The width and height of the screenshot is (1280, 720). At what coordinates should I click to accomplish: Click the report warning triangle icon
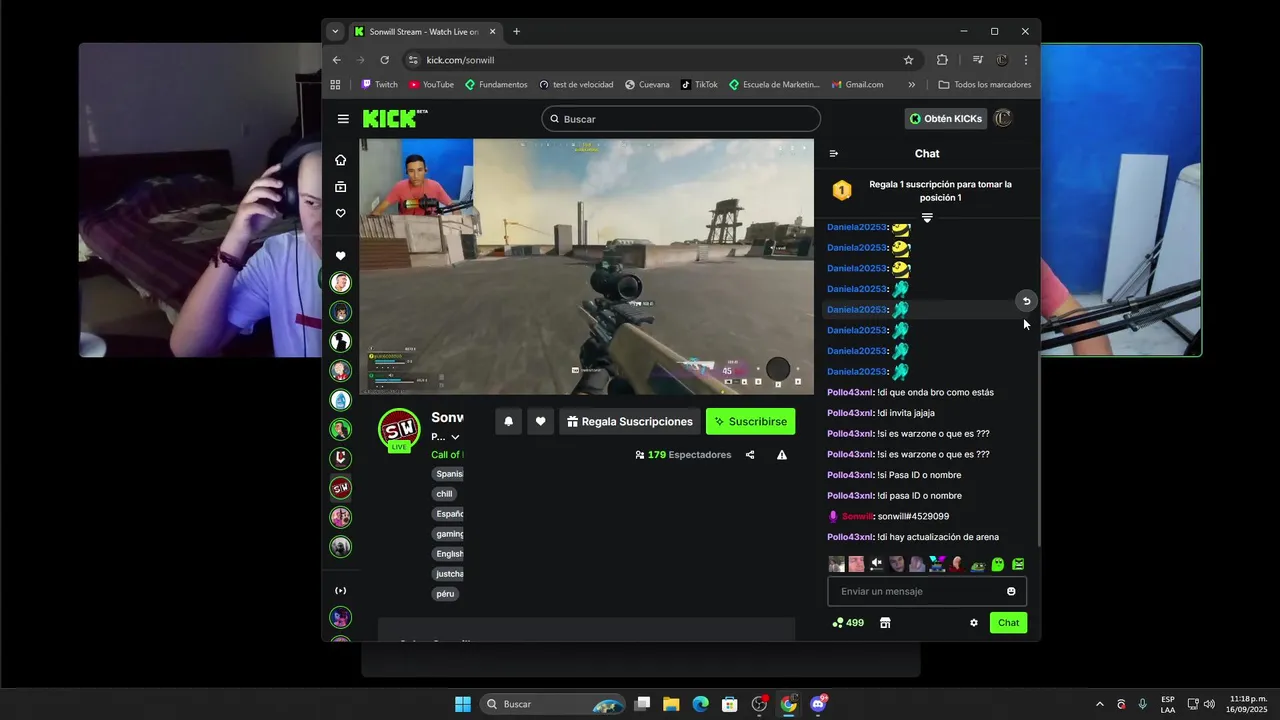point(782,455)
